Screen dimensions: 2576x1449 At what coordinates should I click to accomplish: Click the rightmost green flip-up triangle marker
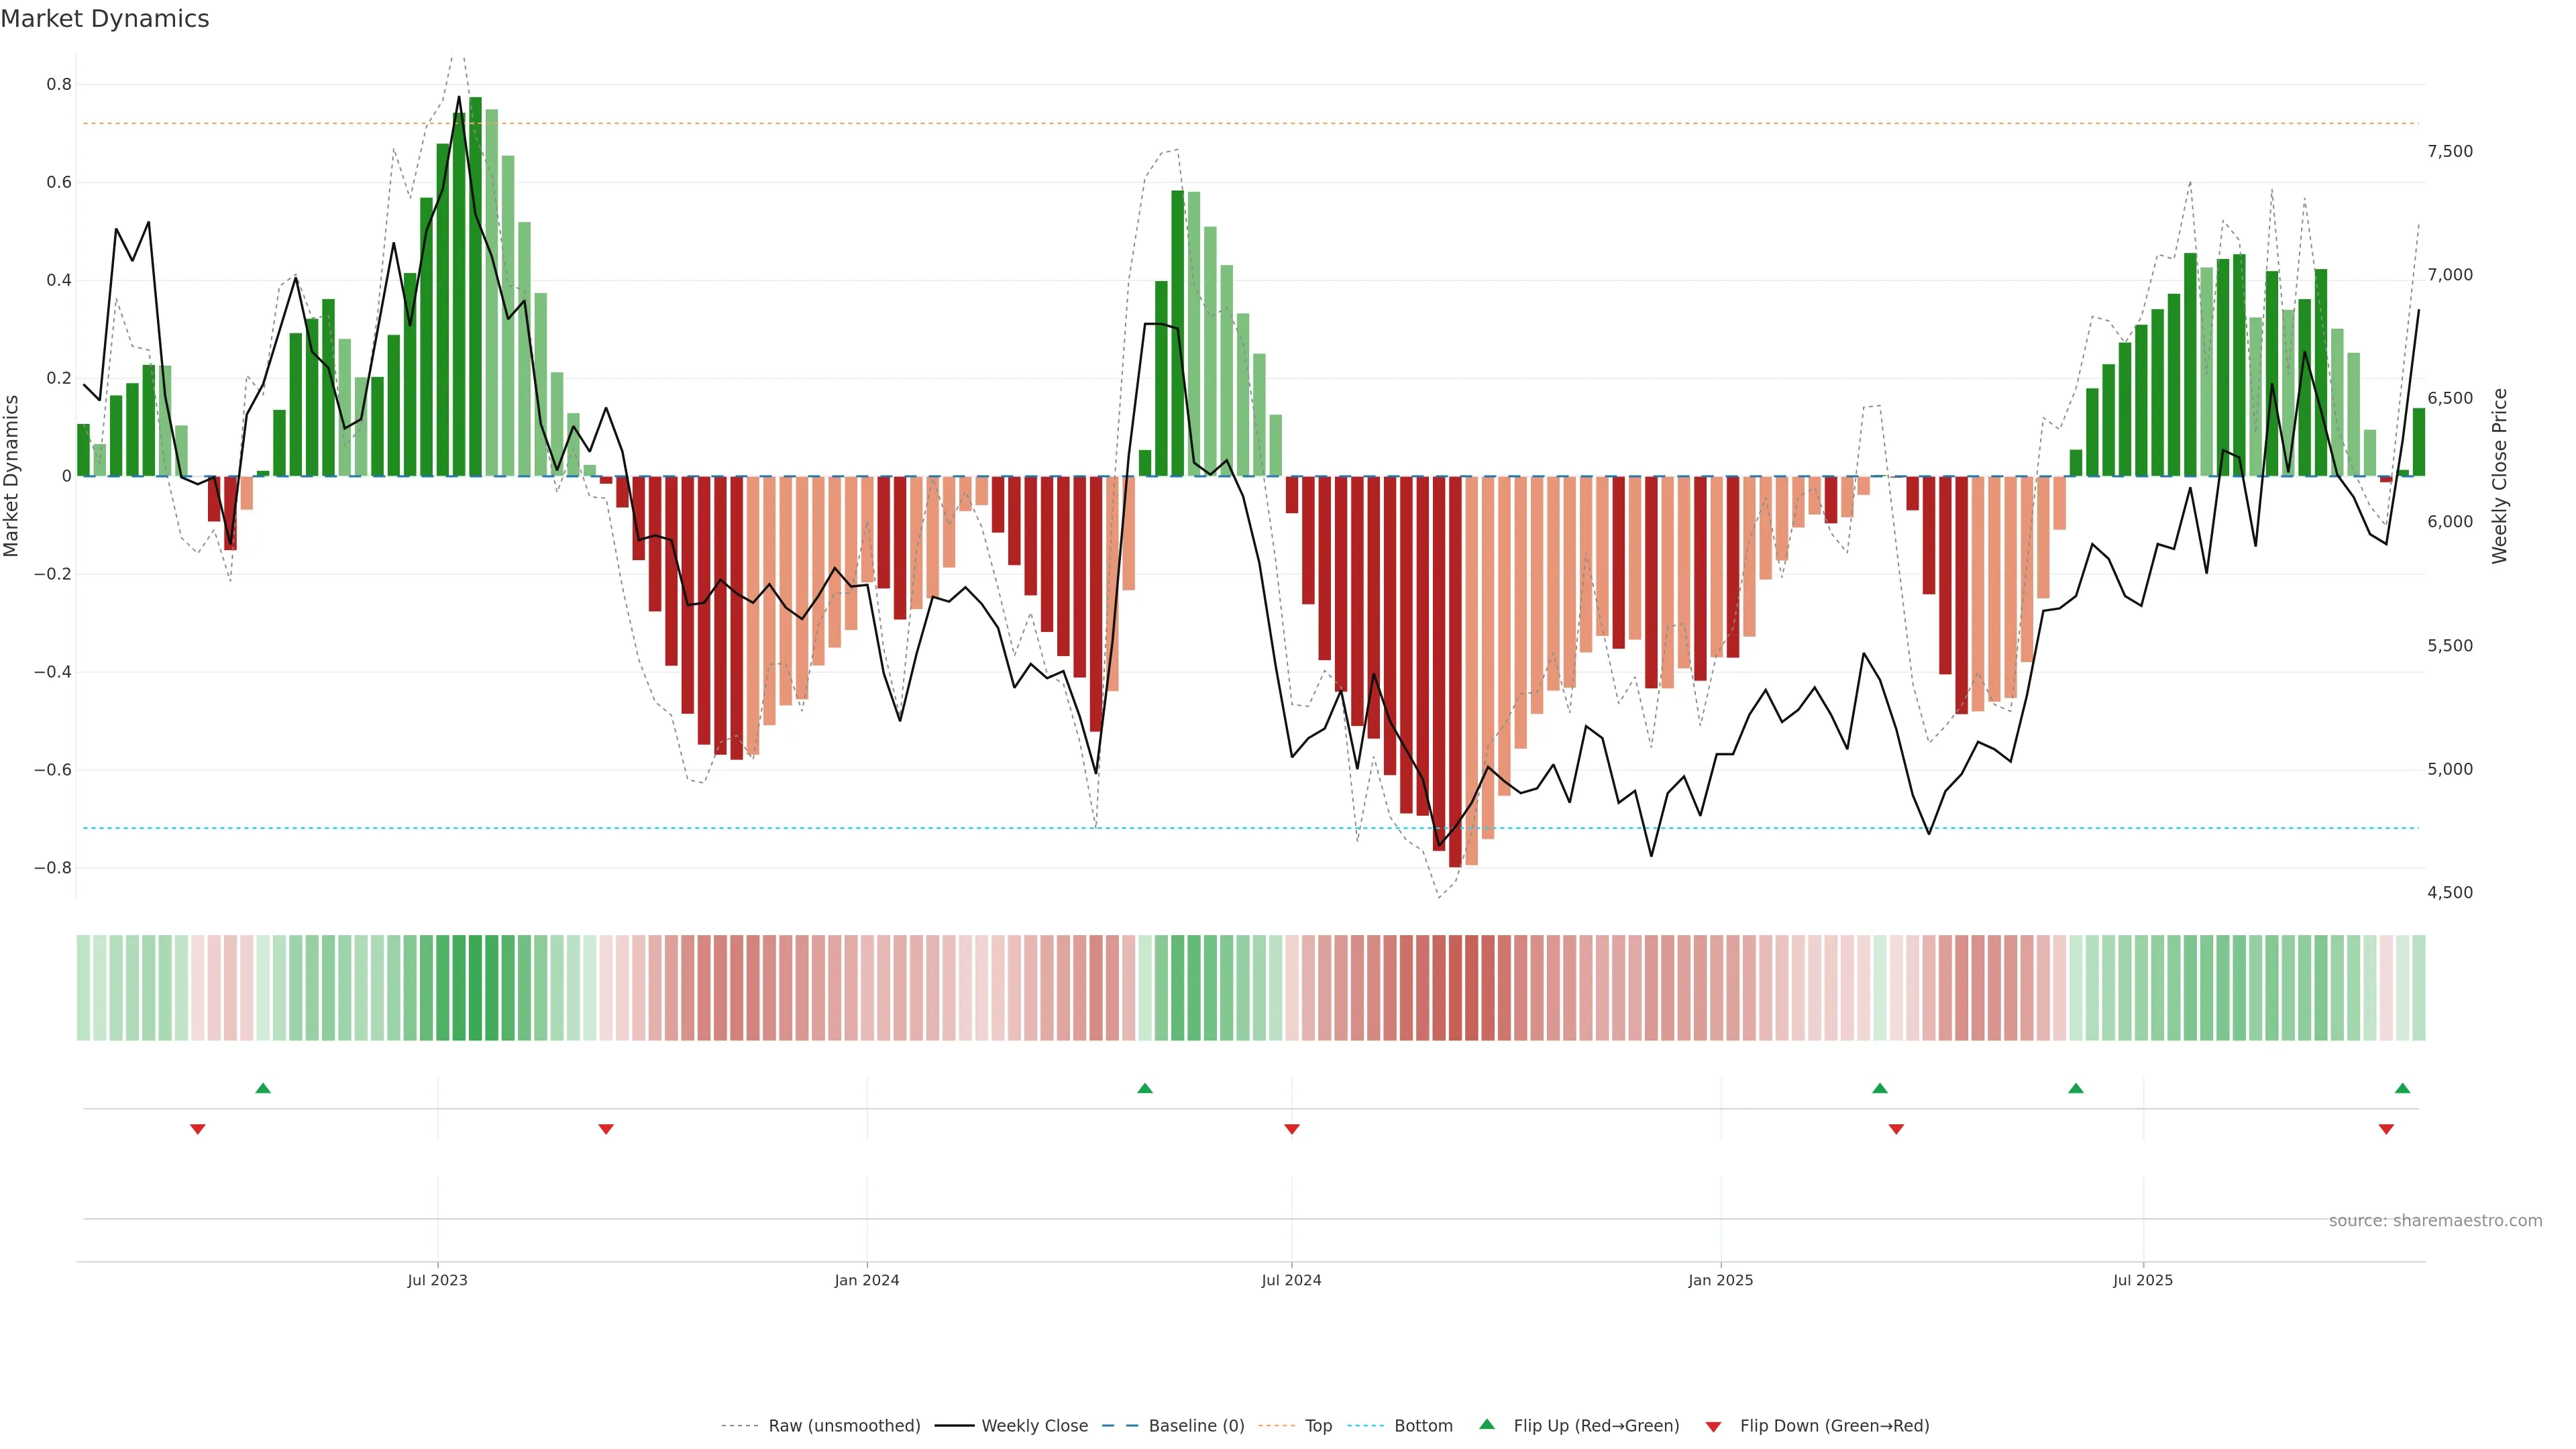coord(2402,1088)
